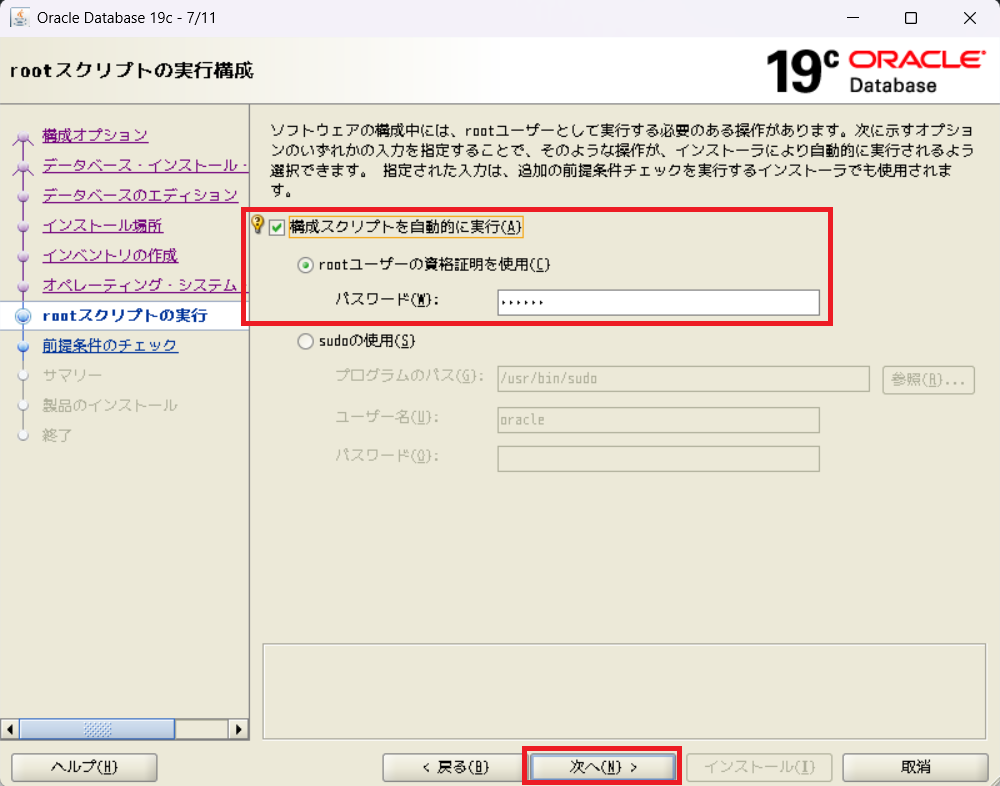Image resolution: width=1000 pixels, height=786 pixels.
Task: Open the インストール場所 step
Action: click(102, 225)
